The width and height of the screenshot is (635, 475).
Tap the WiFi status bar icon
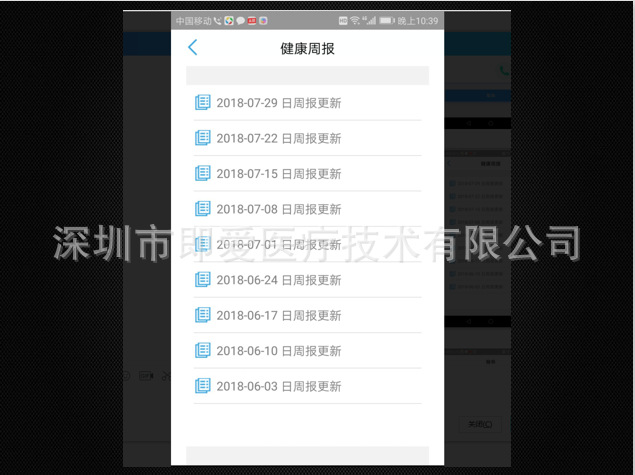355,20
